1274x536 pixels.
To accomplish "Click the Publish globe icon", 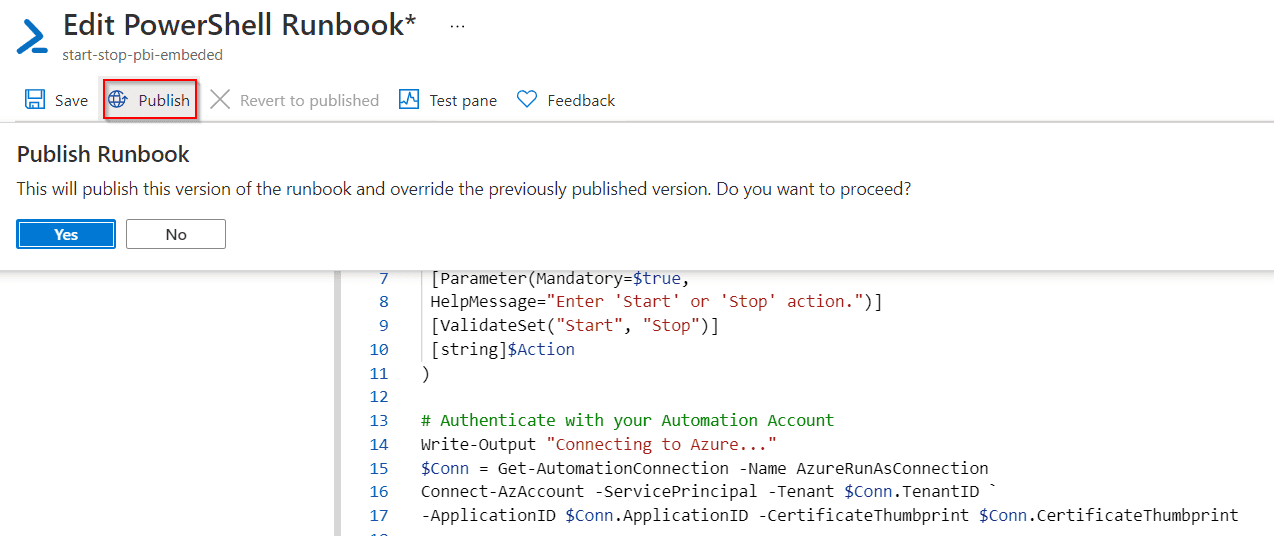I will coord(118,100).
